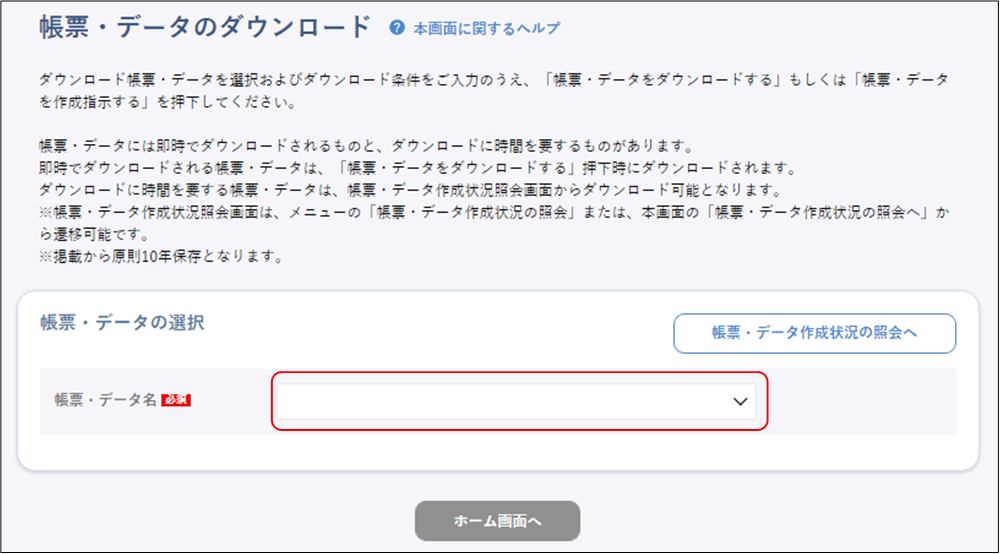1000x554 pixels.
Task: Click the 帳票・データのダウンロード page title
Action: pyautogui.click(x=205, y=27)
